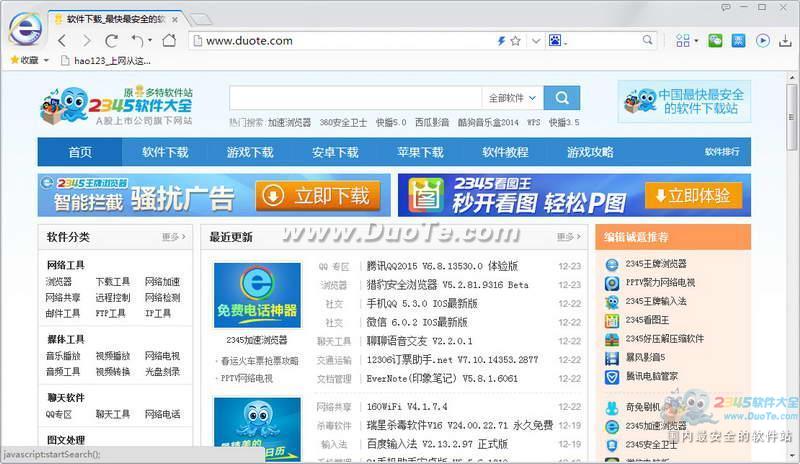Click hot search link 酷狗音乐盒2014

[488, 123]
